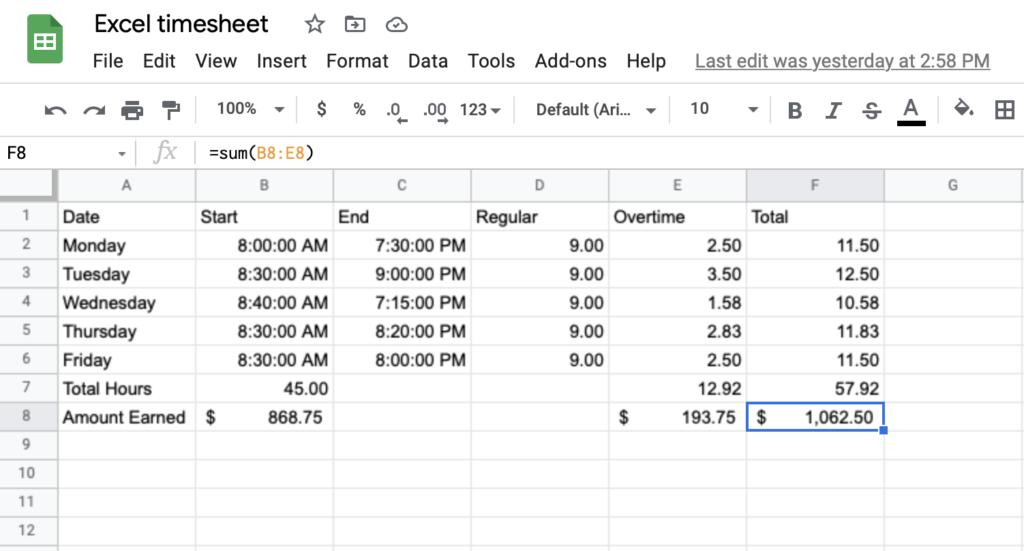1024x551 pixels.
Task: Format cell as currency with dollar button
Action: pos(321,110)
